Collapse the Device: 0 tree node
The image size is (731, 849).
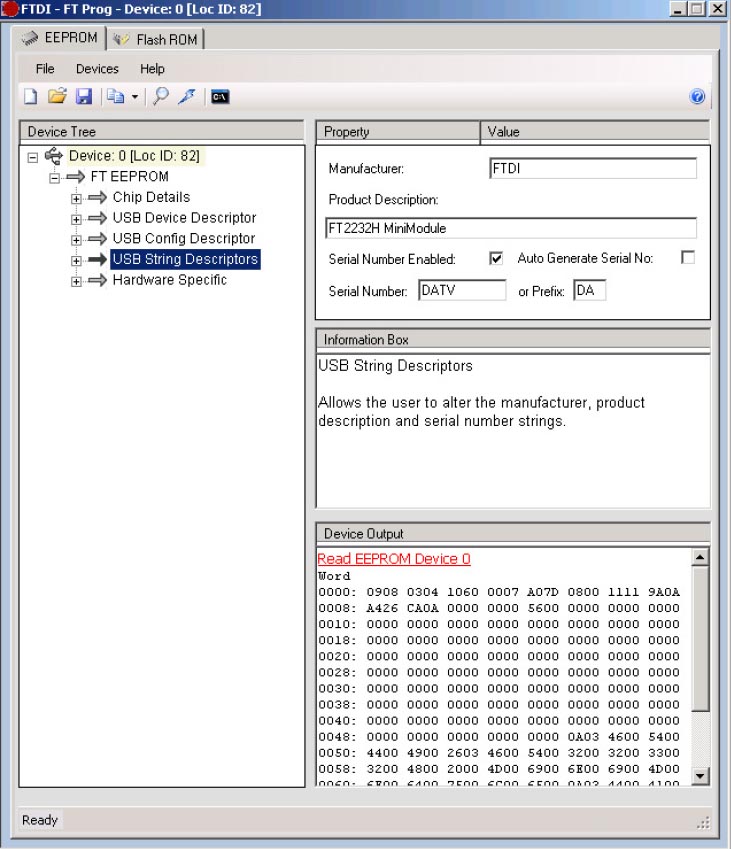[x=33, y=158]
